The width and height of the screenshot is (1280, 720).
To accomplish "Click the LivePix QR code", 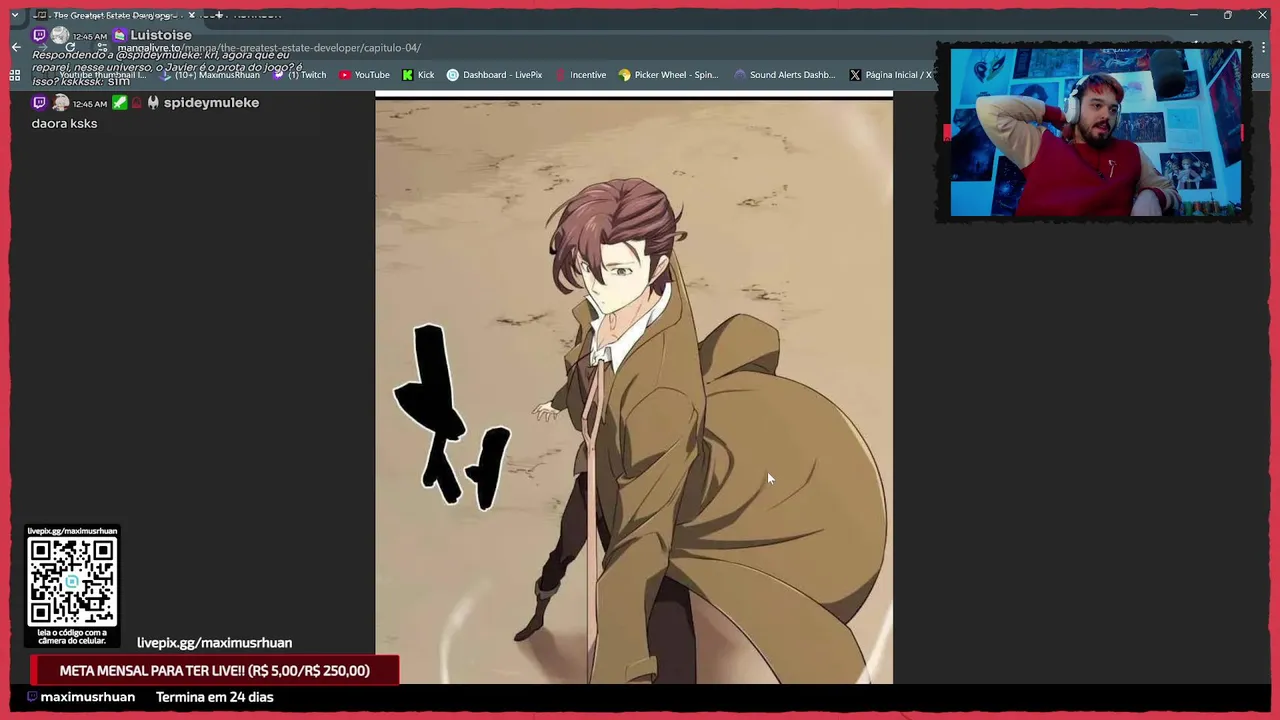I will point(72,581).
